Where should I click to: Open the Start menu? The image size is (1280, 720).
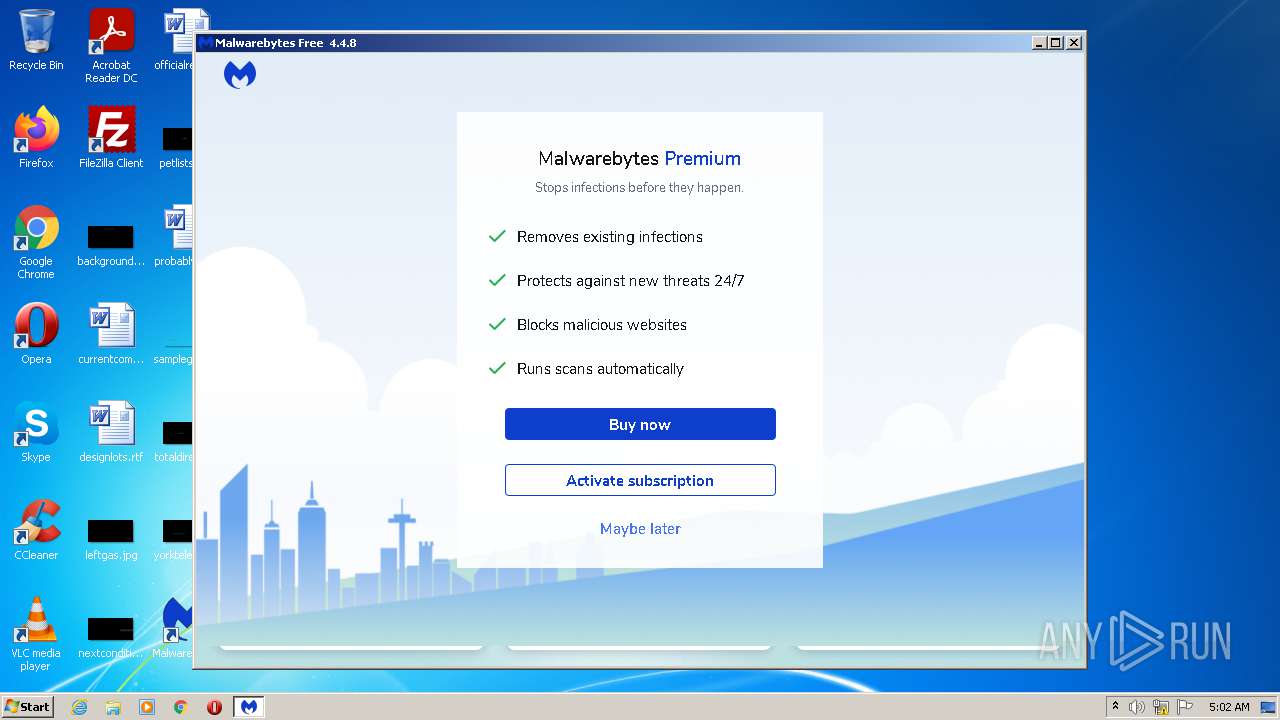click(28, 706)
